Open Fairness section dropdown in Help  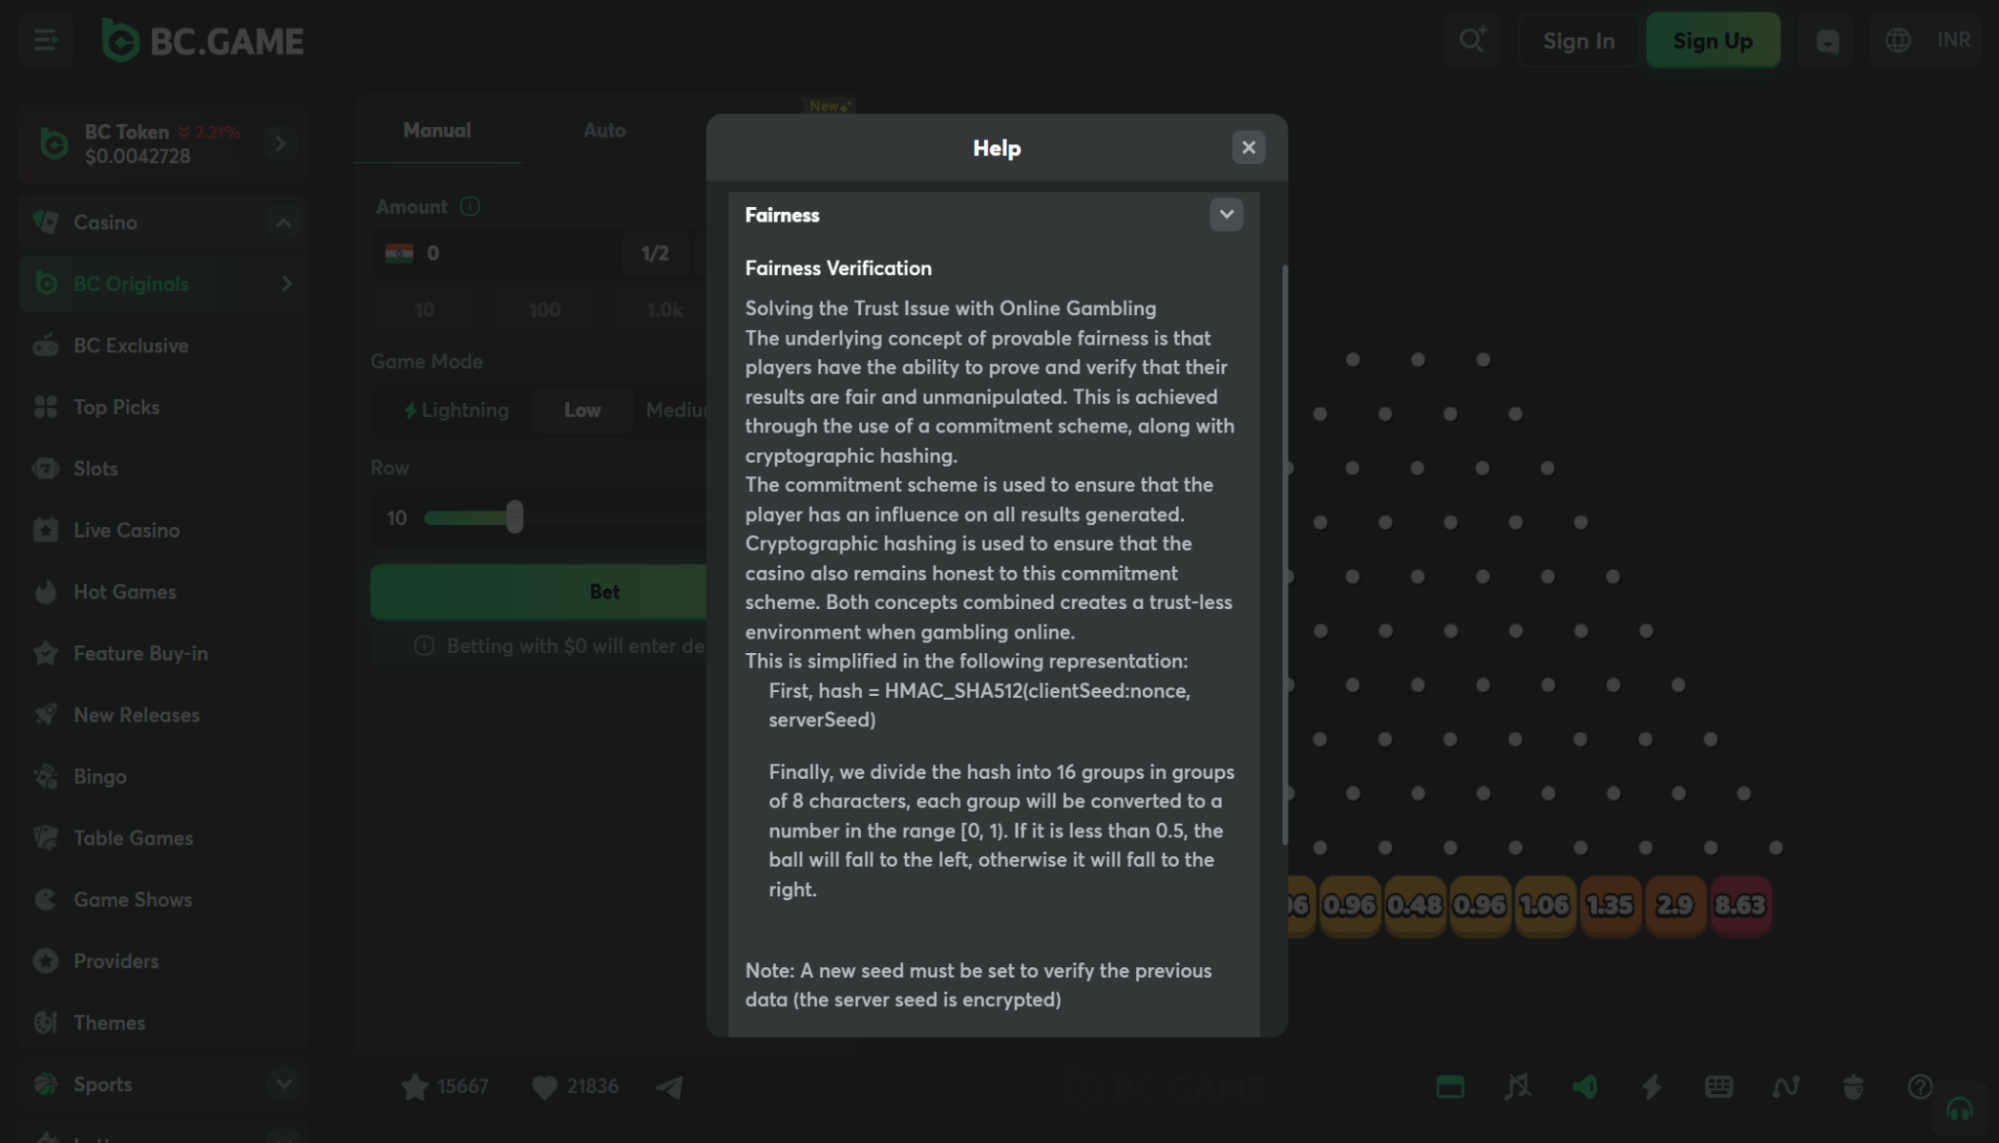[1226, 214]
